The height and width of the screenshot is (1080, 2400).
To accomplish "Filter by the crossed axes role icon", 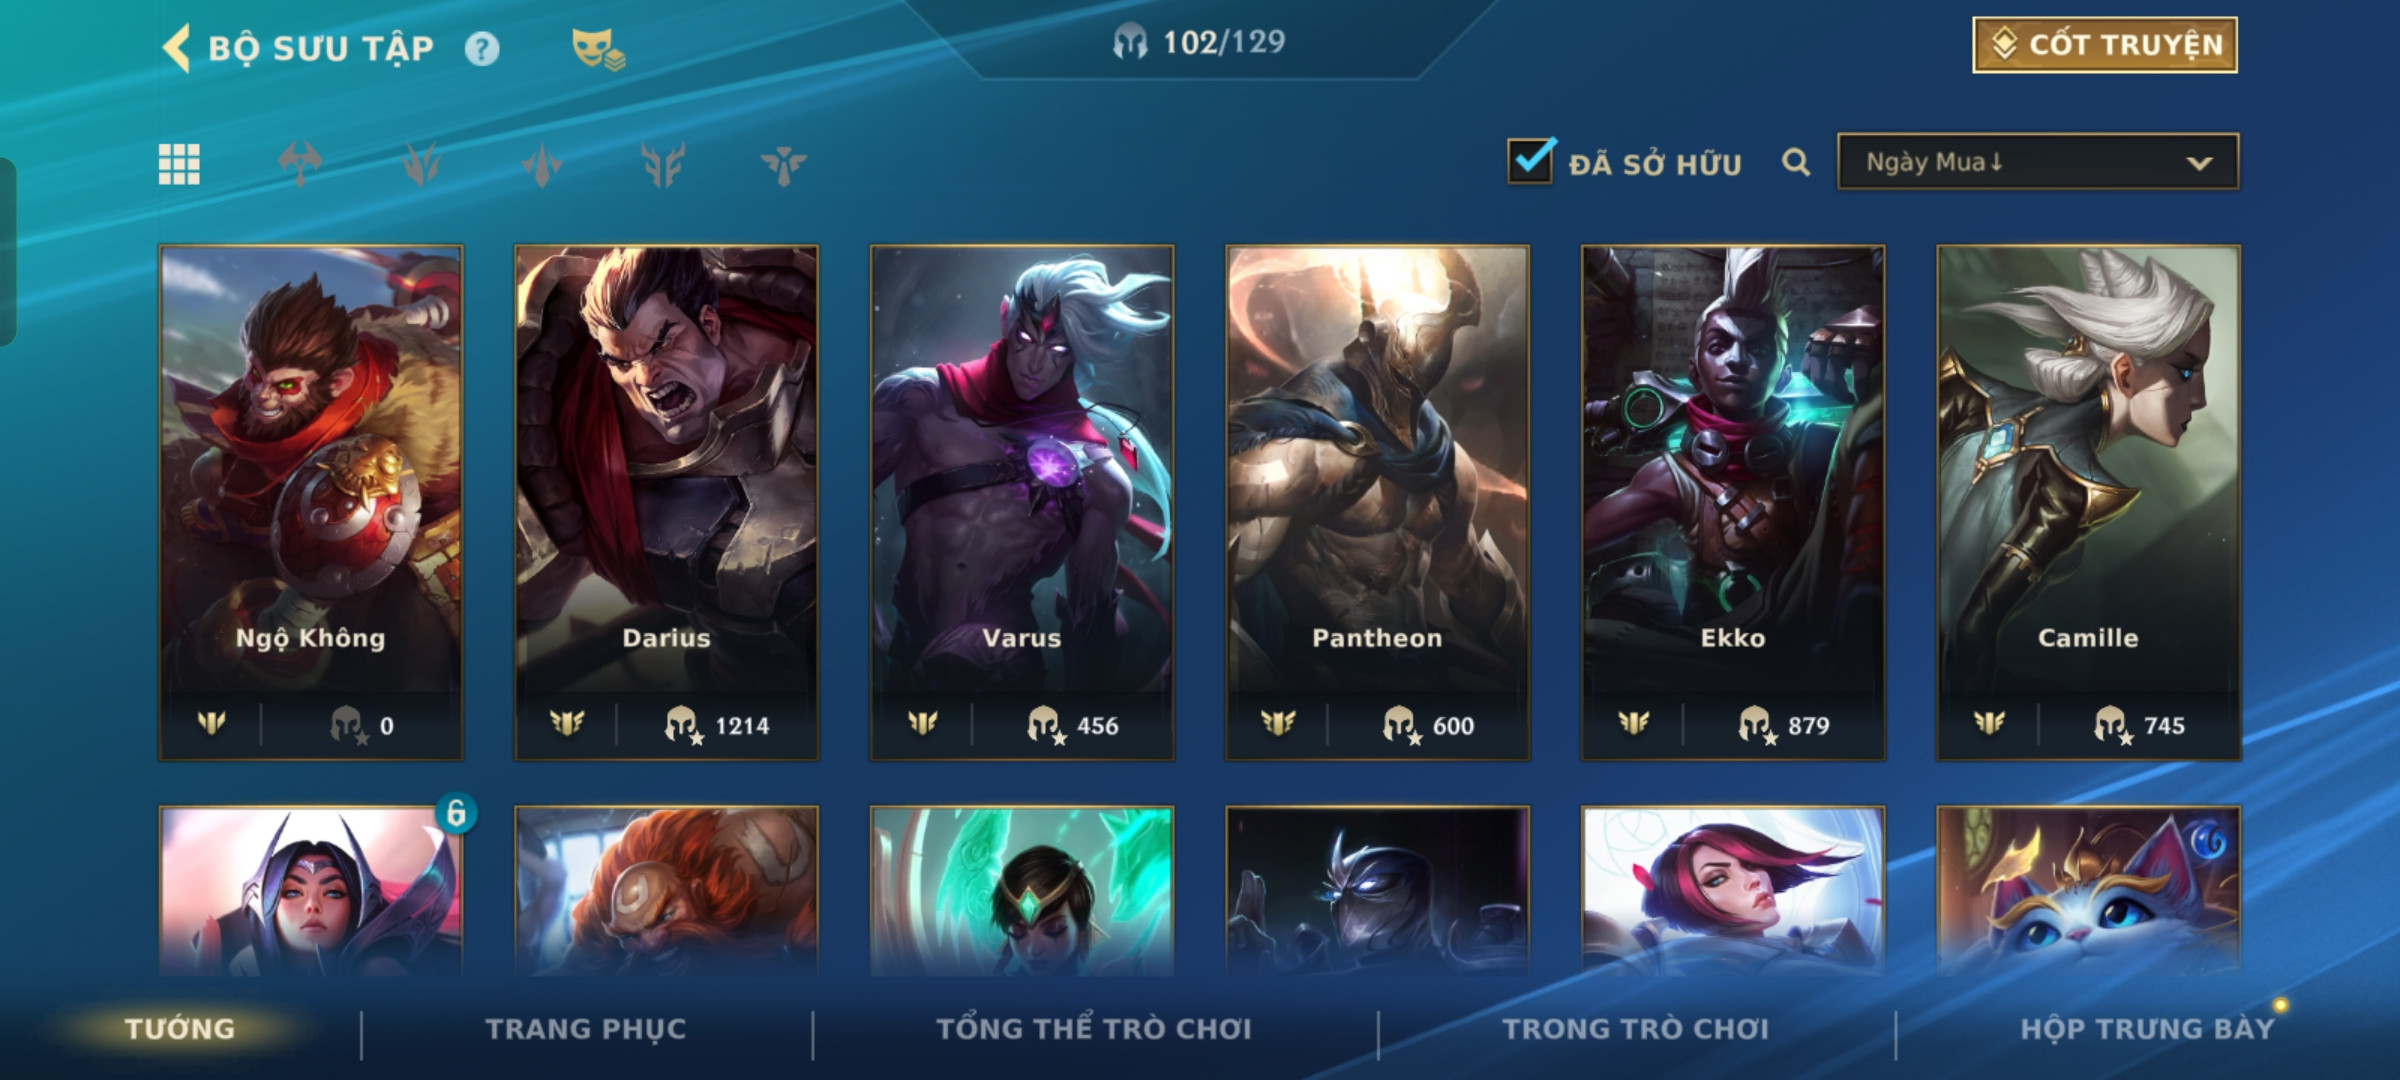I will (300, 164).
